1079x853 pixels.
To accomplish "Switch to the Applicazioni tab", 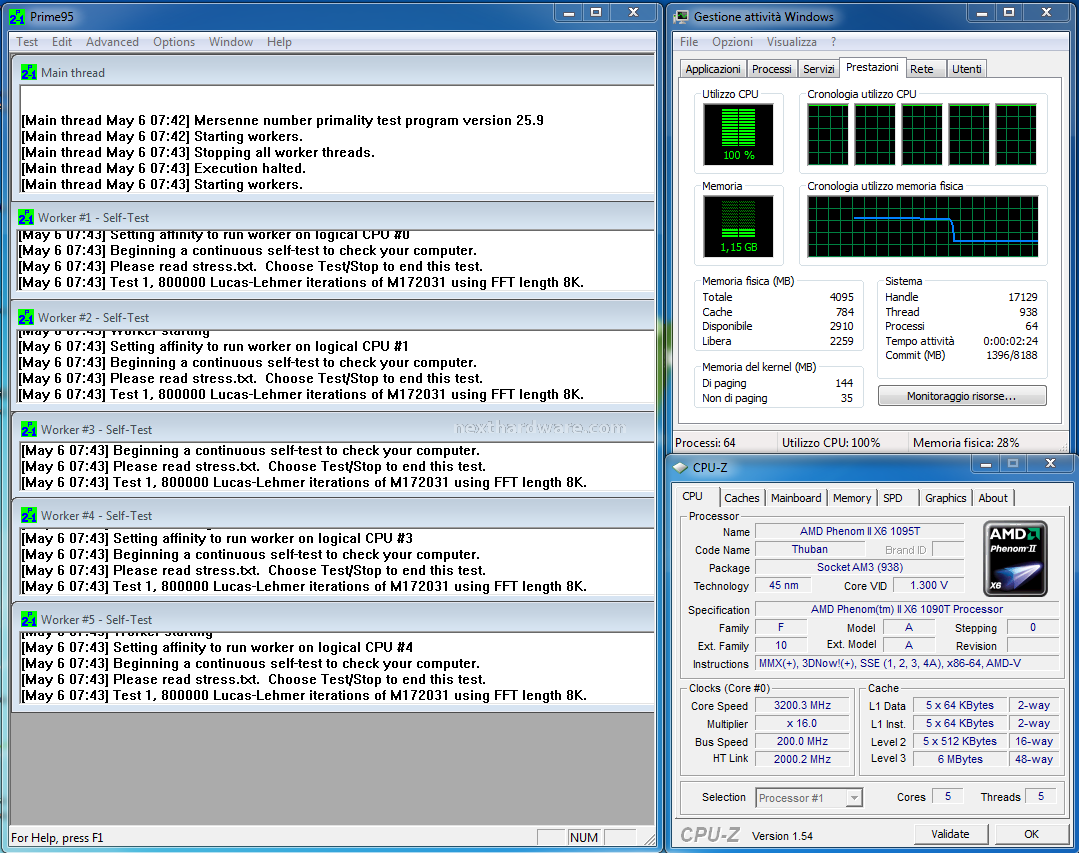I will point(713,69).
